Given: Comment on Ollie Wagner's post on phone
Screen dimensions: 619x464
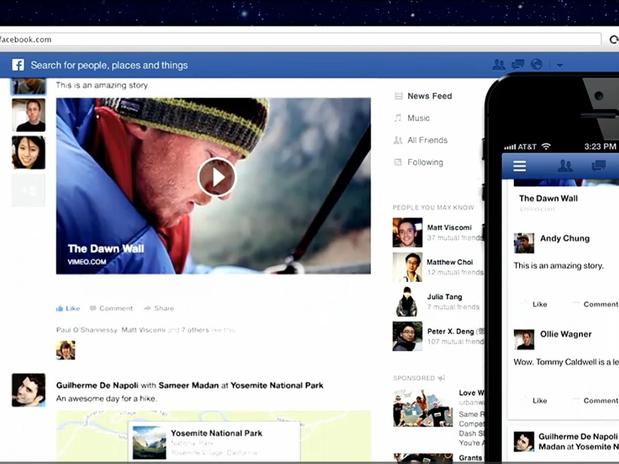Looking at the screenshot, I should (600, 401).
